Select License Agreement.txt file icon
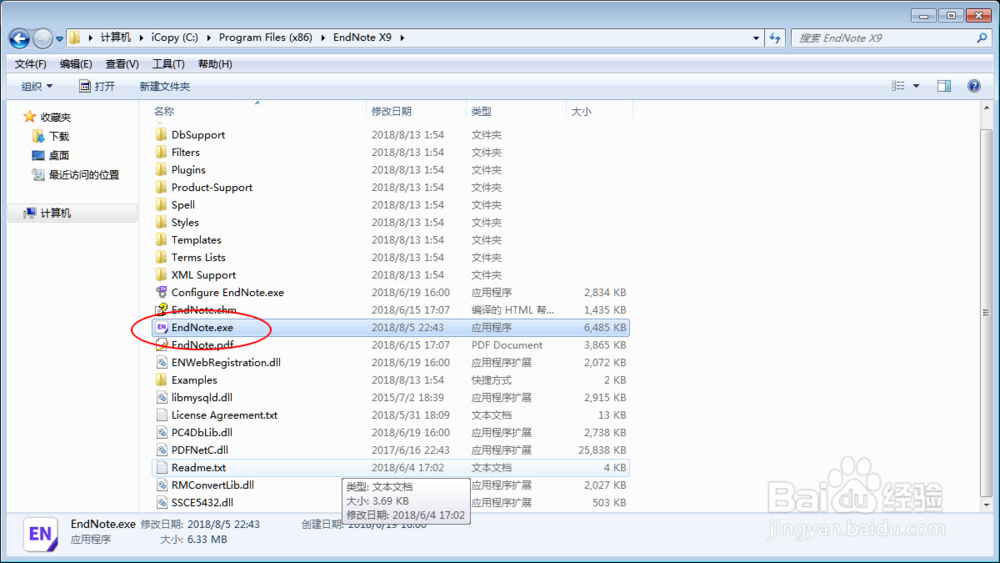1000x563 pixels. (x=161, y=415)
